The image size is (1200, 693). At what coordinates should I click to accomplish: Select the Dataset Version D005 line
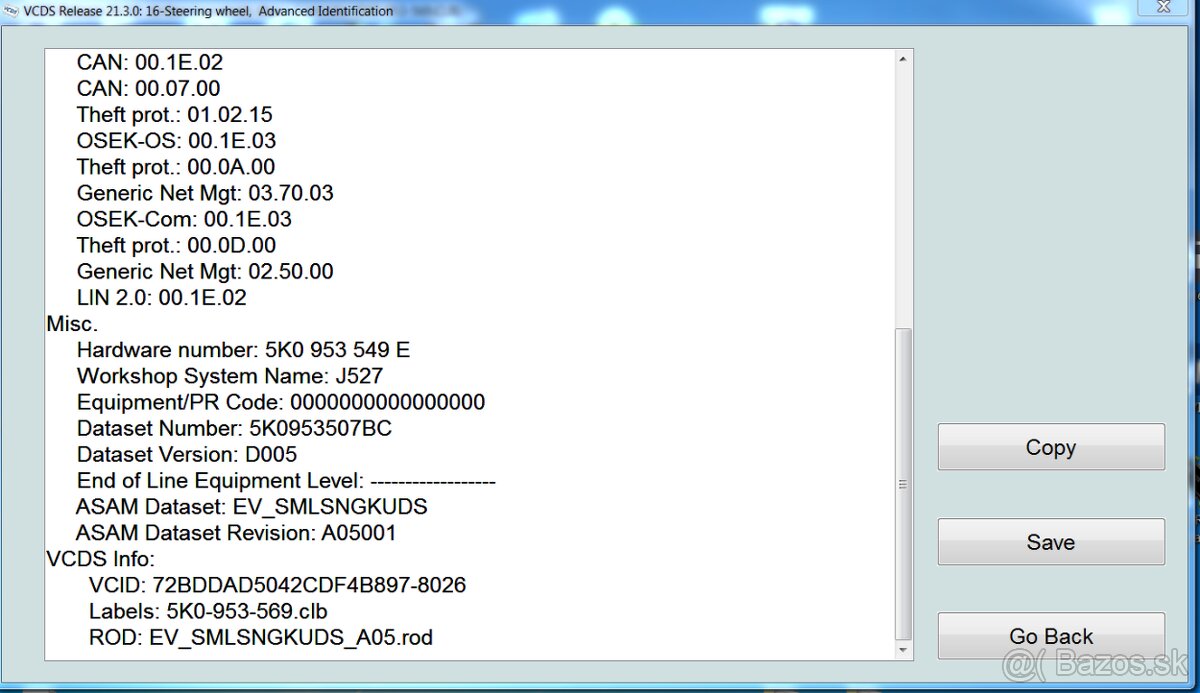pos(187,454)
